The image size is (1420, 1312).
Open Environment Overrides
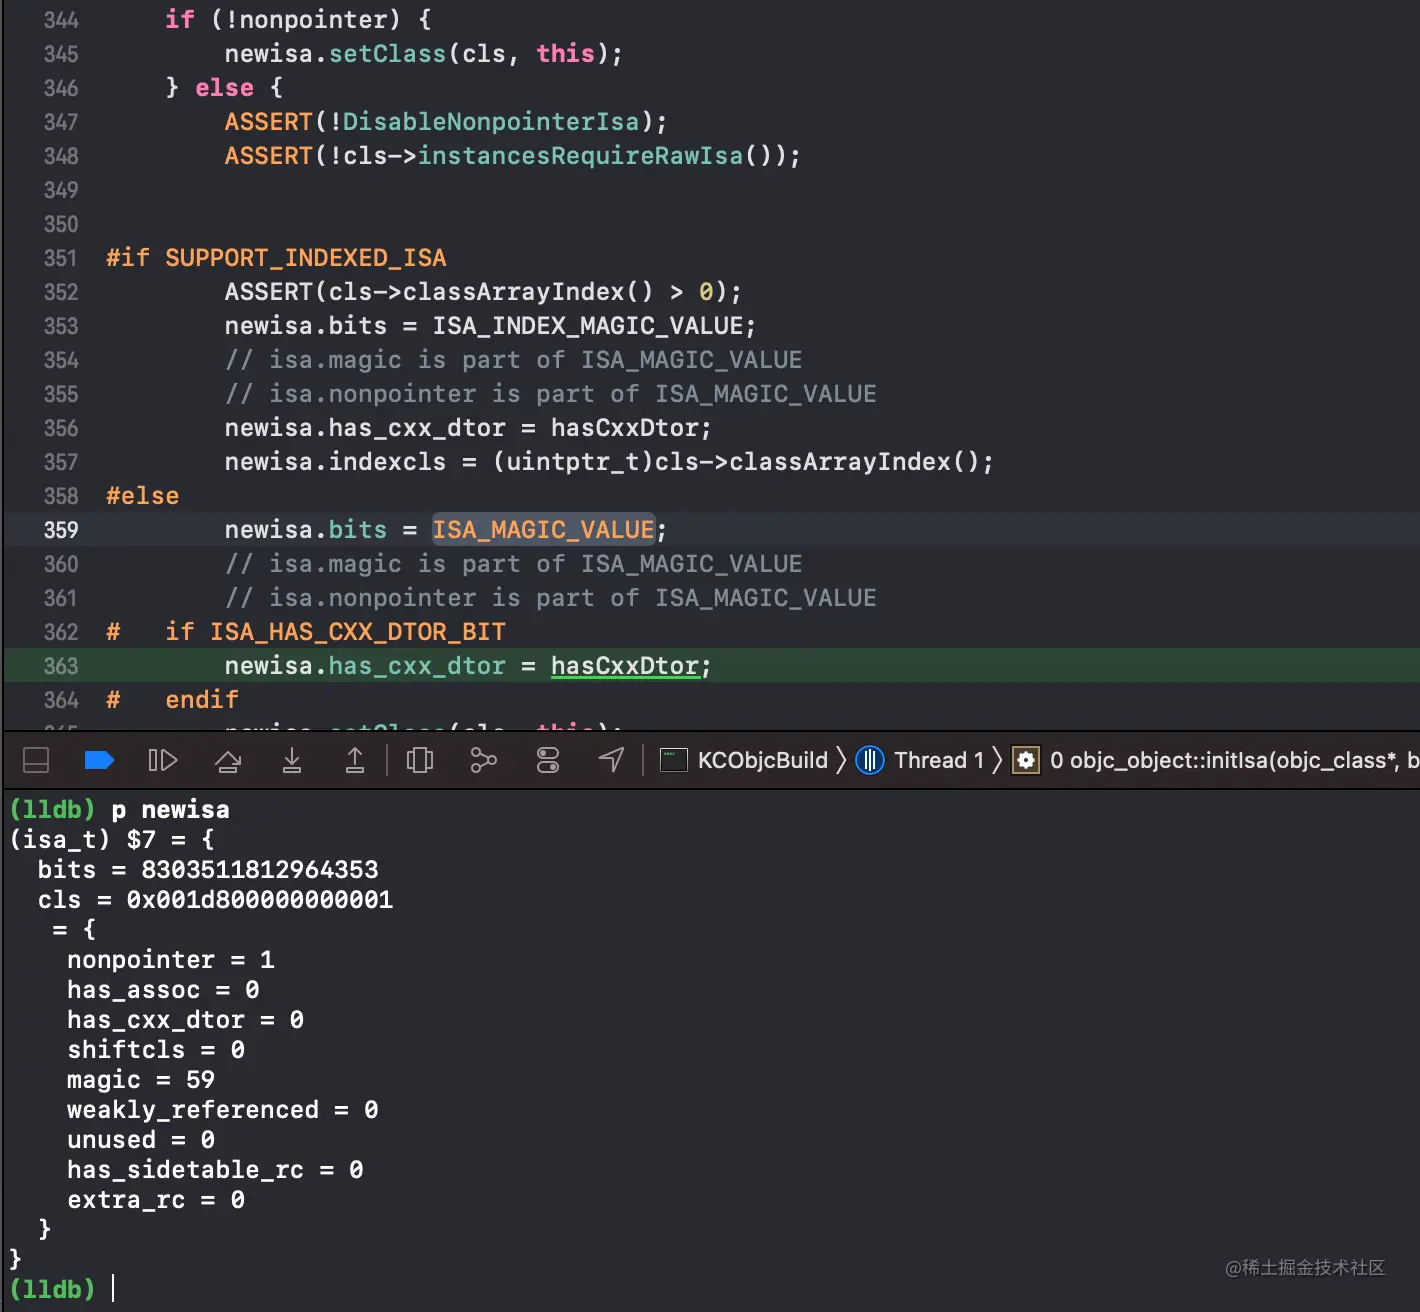[x=548, y=761]
